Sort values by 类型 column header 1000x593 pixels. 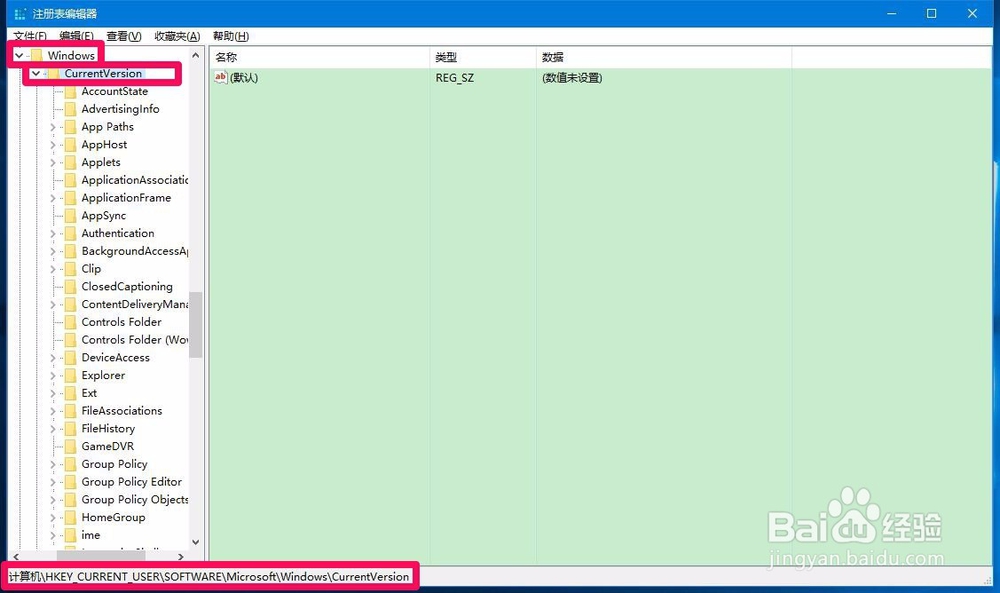tap(483, 57)
